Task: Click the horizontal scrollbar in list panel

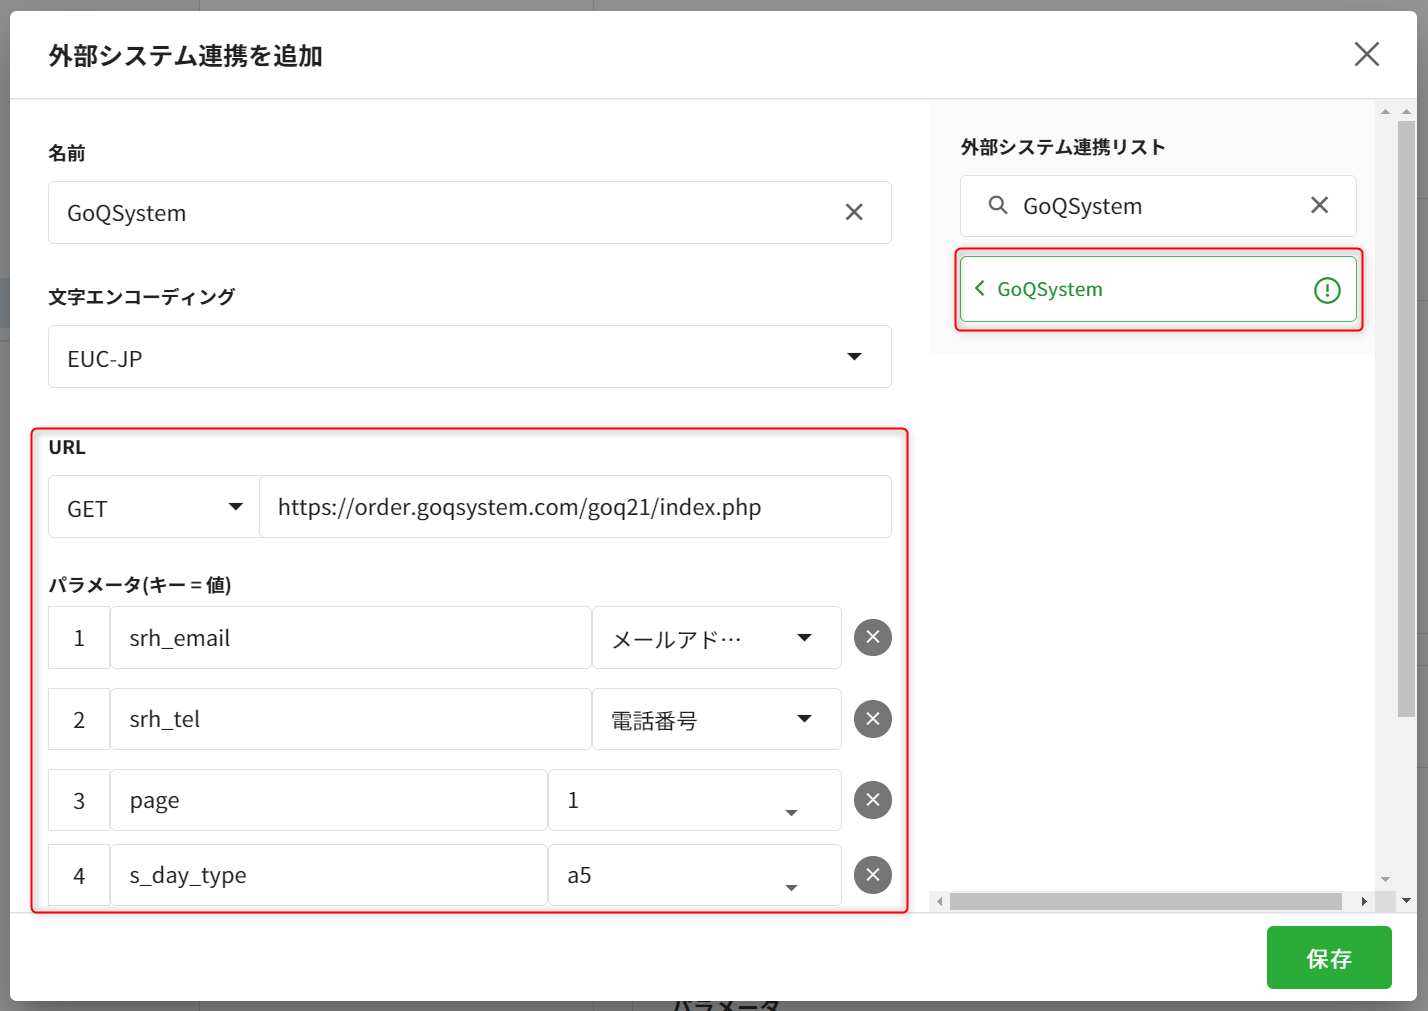Action: click(1145, 902)
